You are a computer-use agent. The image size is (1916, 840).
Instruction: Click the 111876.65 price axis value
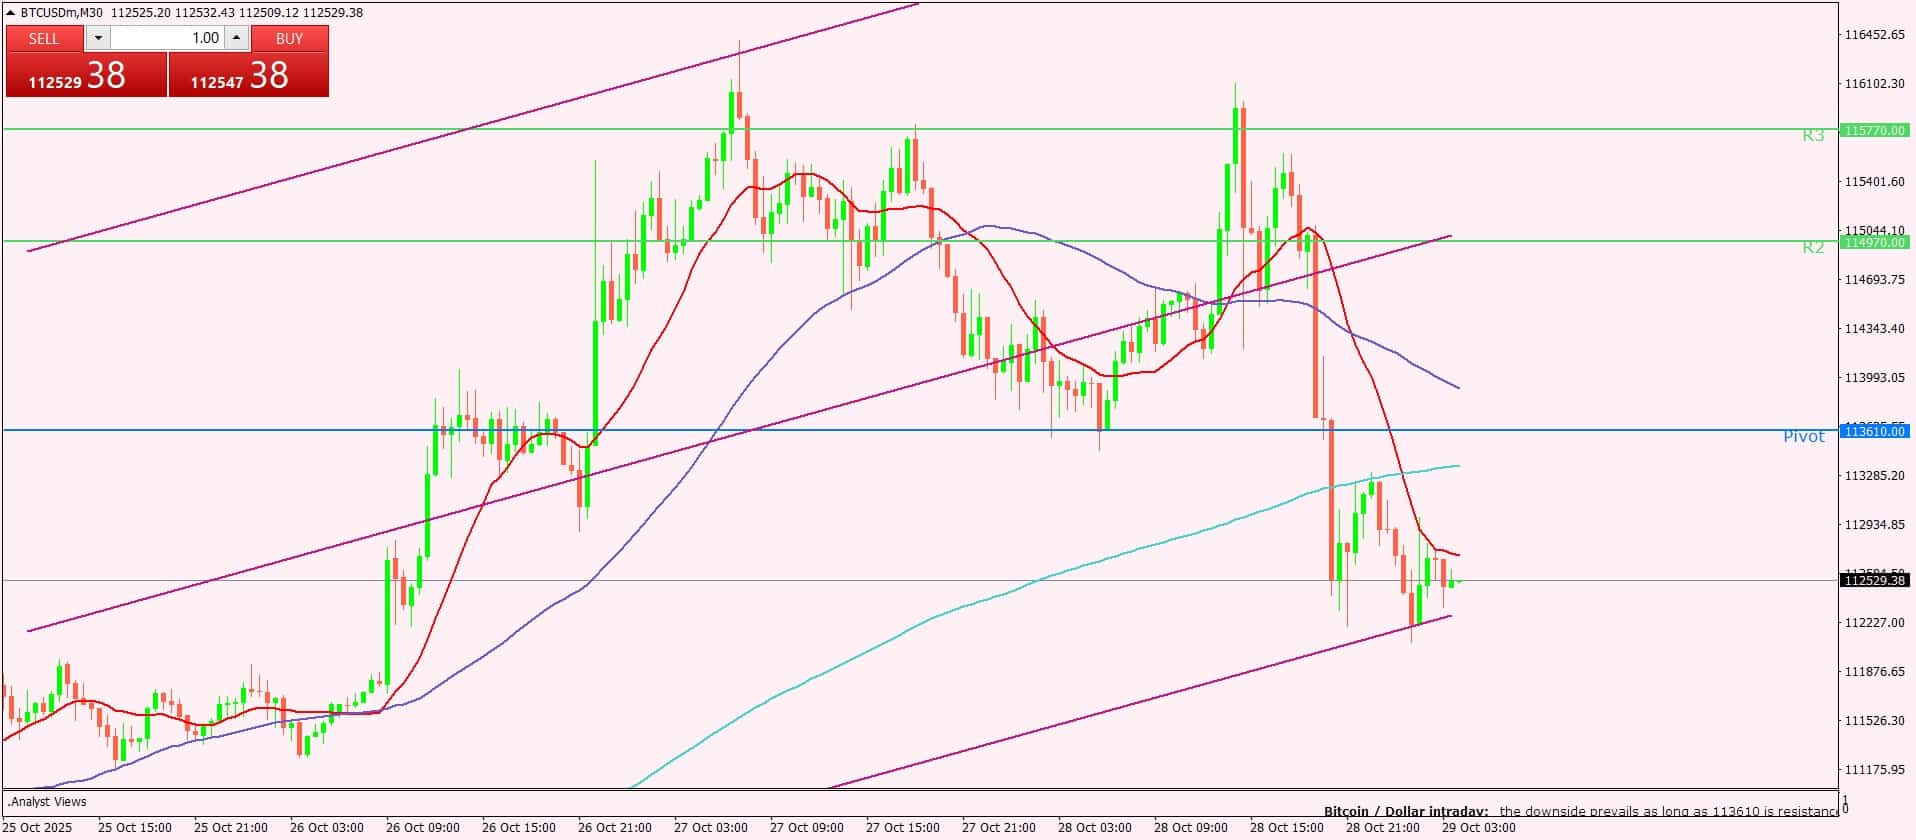click(x=1874, y=671)
